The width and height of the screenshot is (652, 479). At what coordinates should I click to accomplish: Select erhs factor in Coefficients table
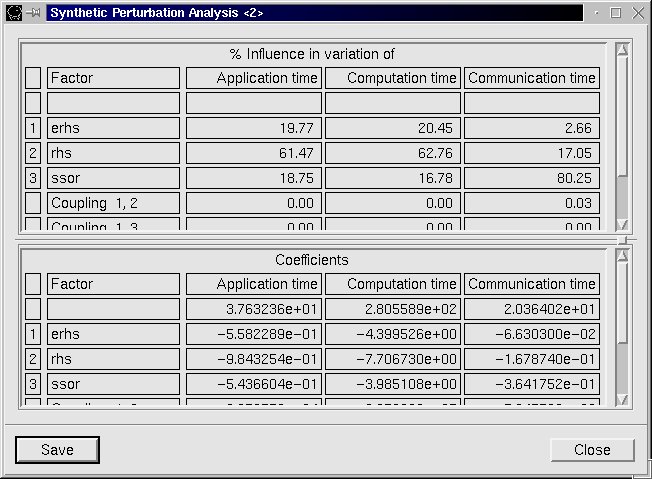tap(114, 333)
